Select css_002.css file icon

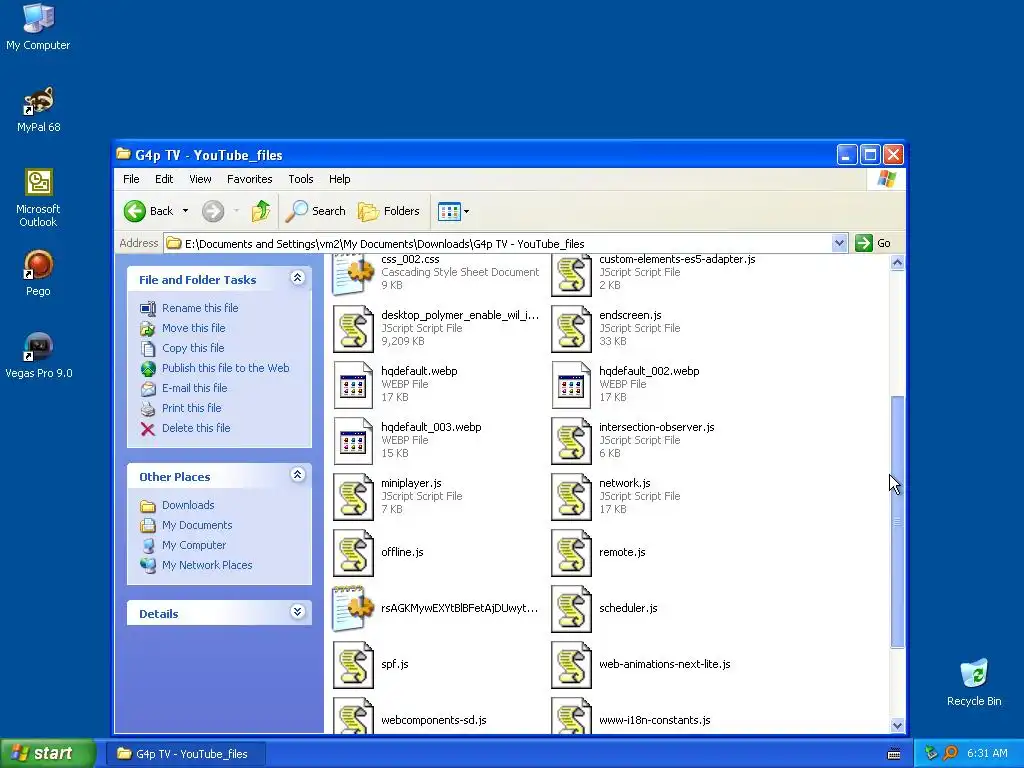(353, 274)
